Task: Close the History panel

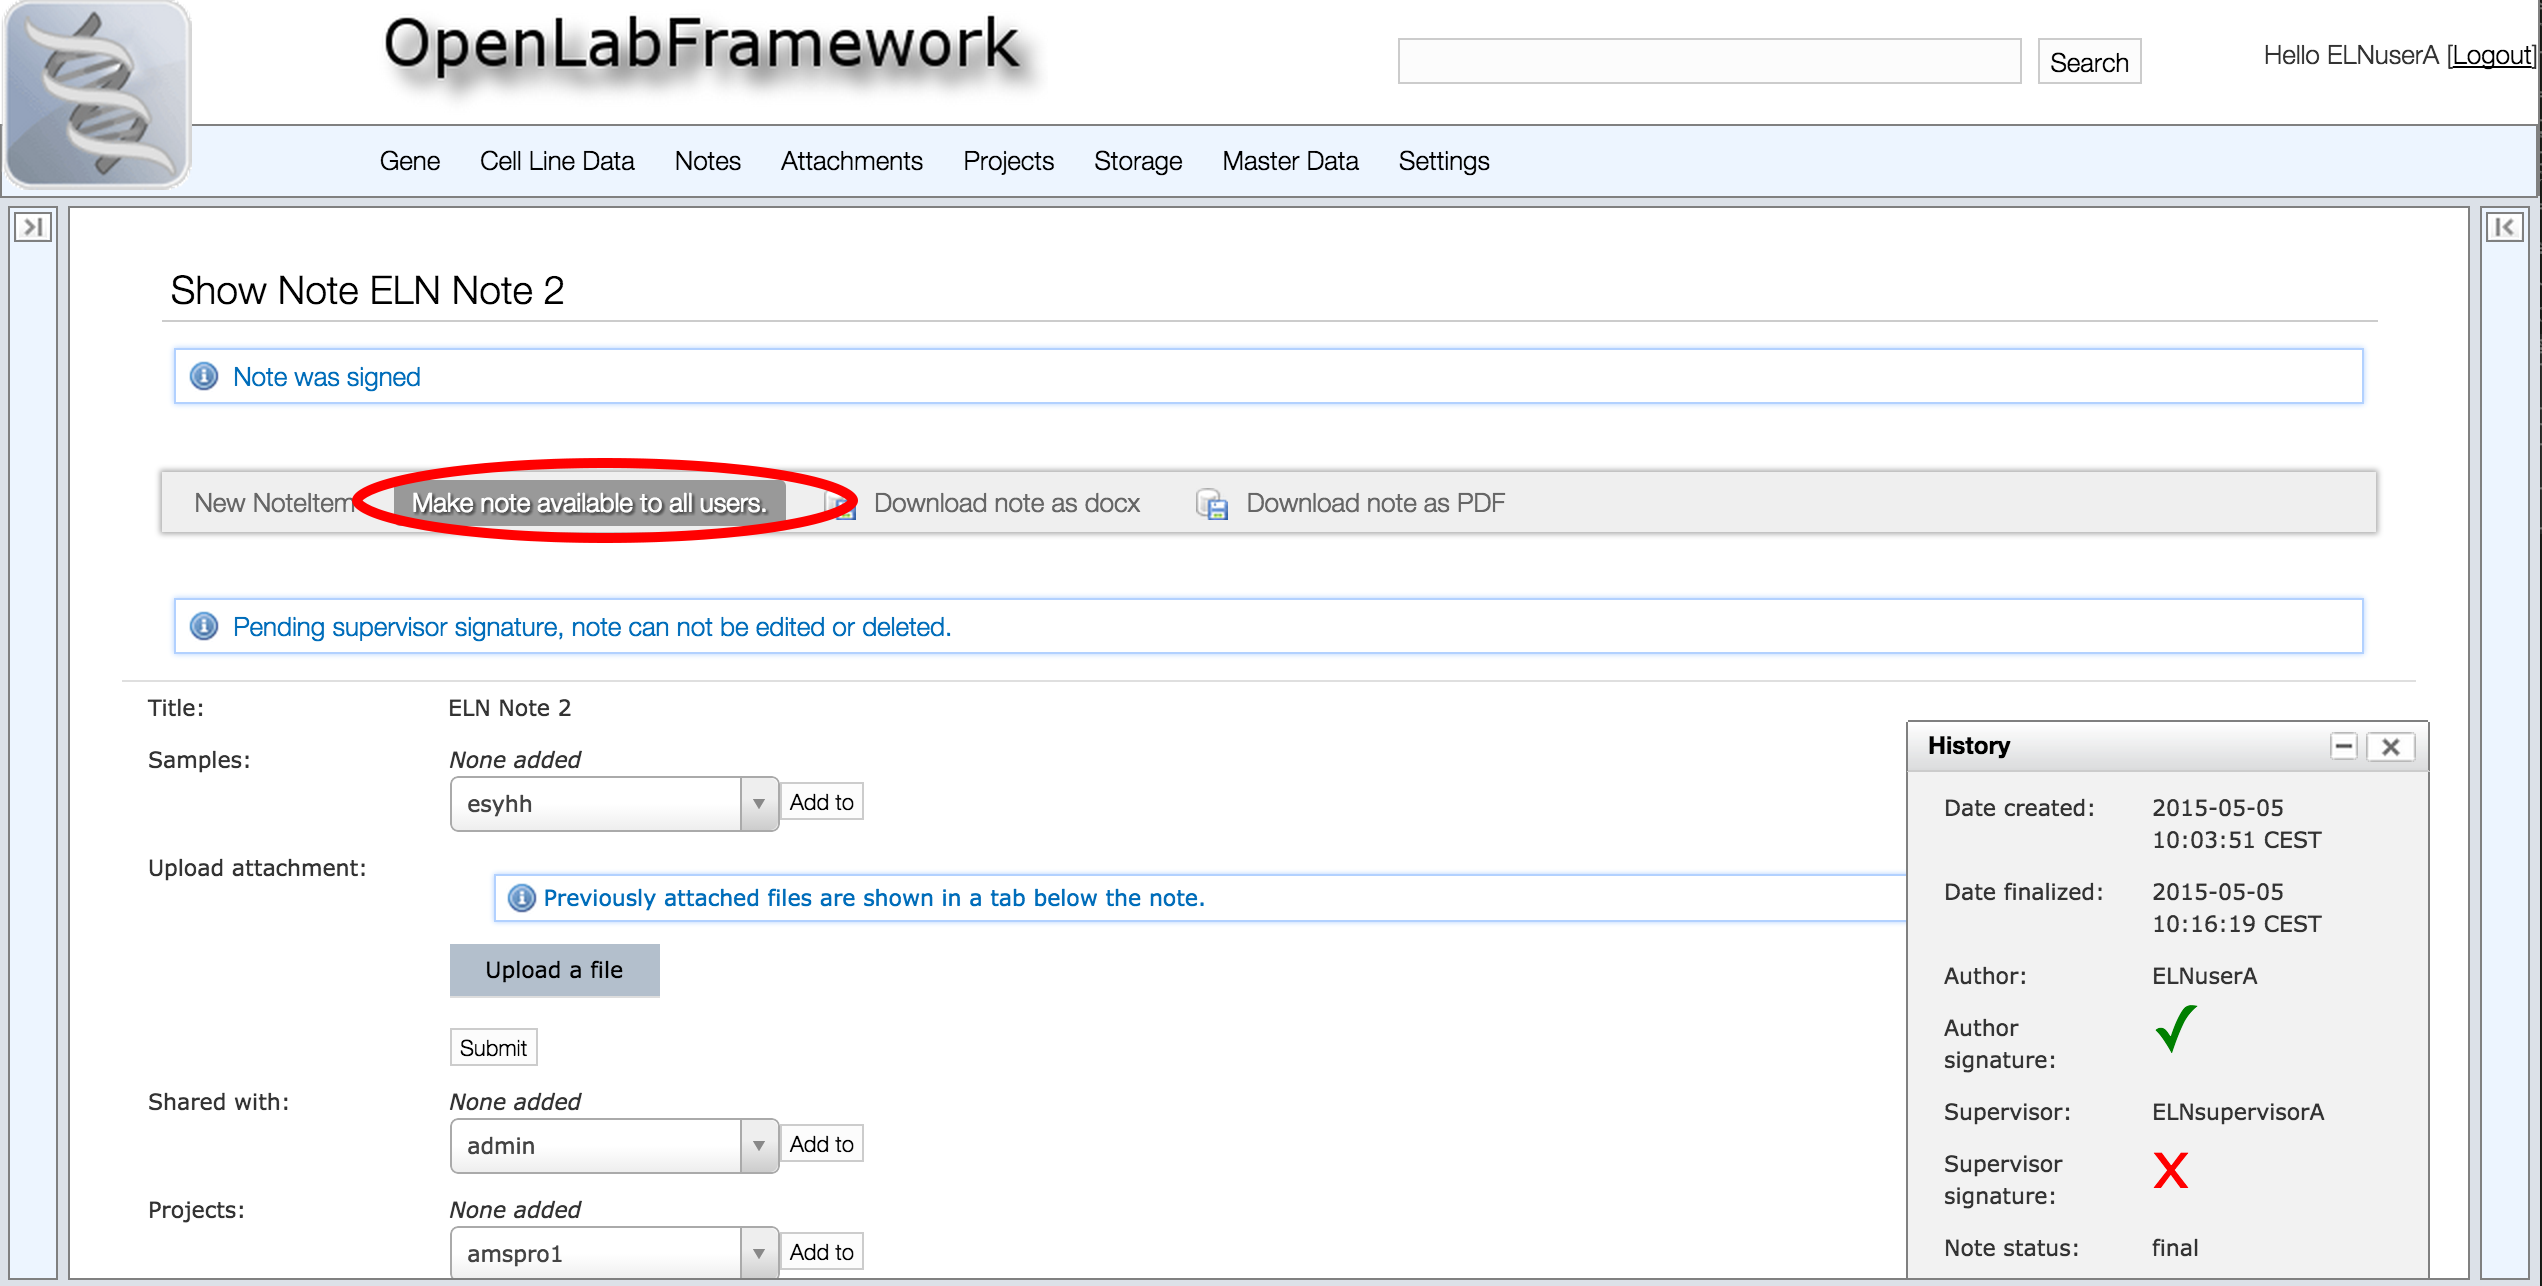Action: (2391, 747)
